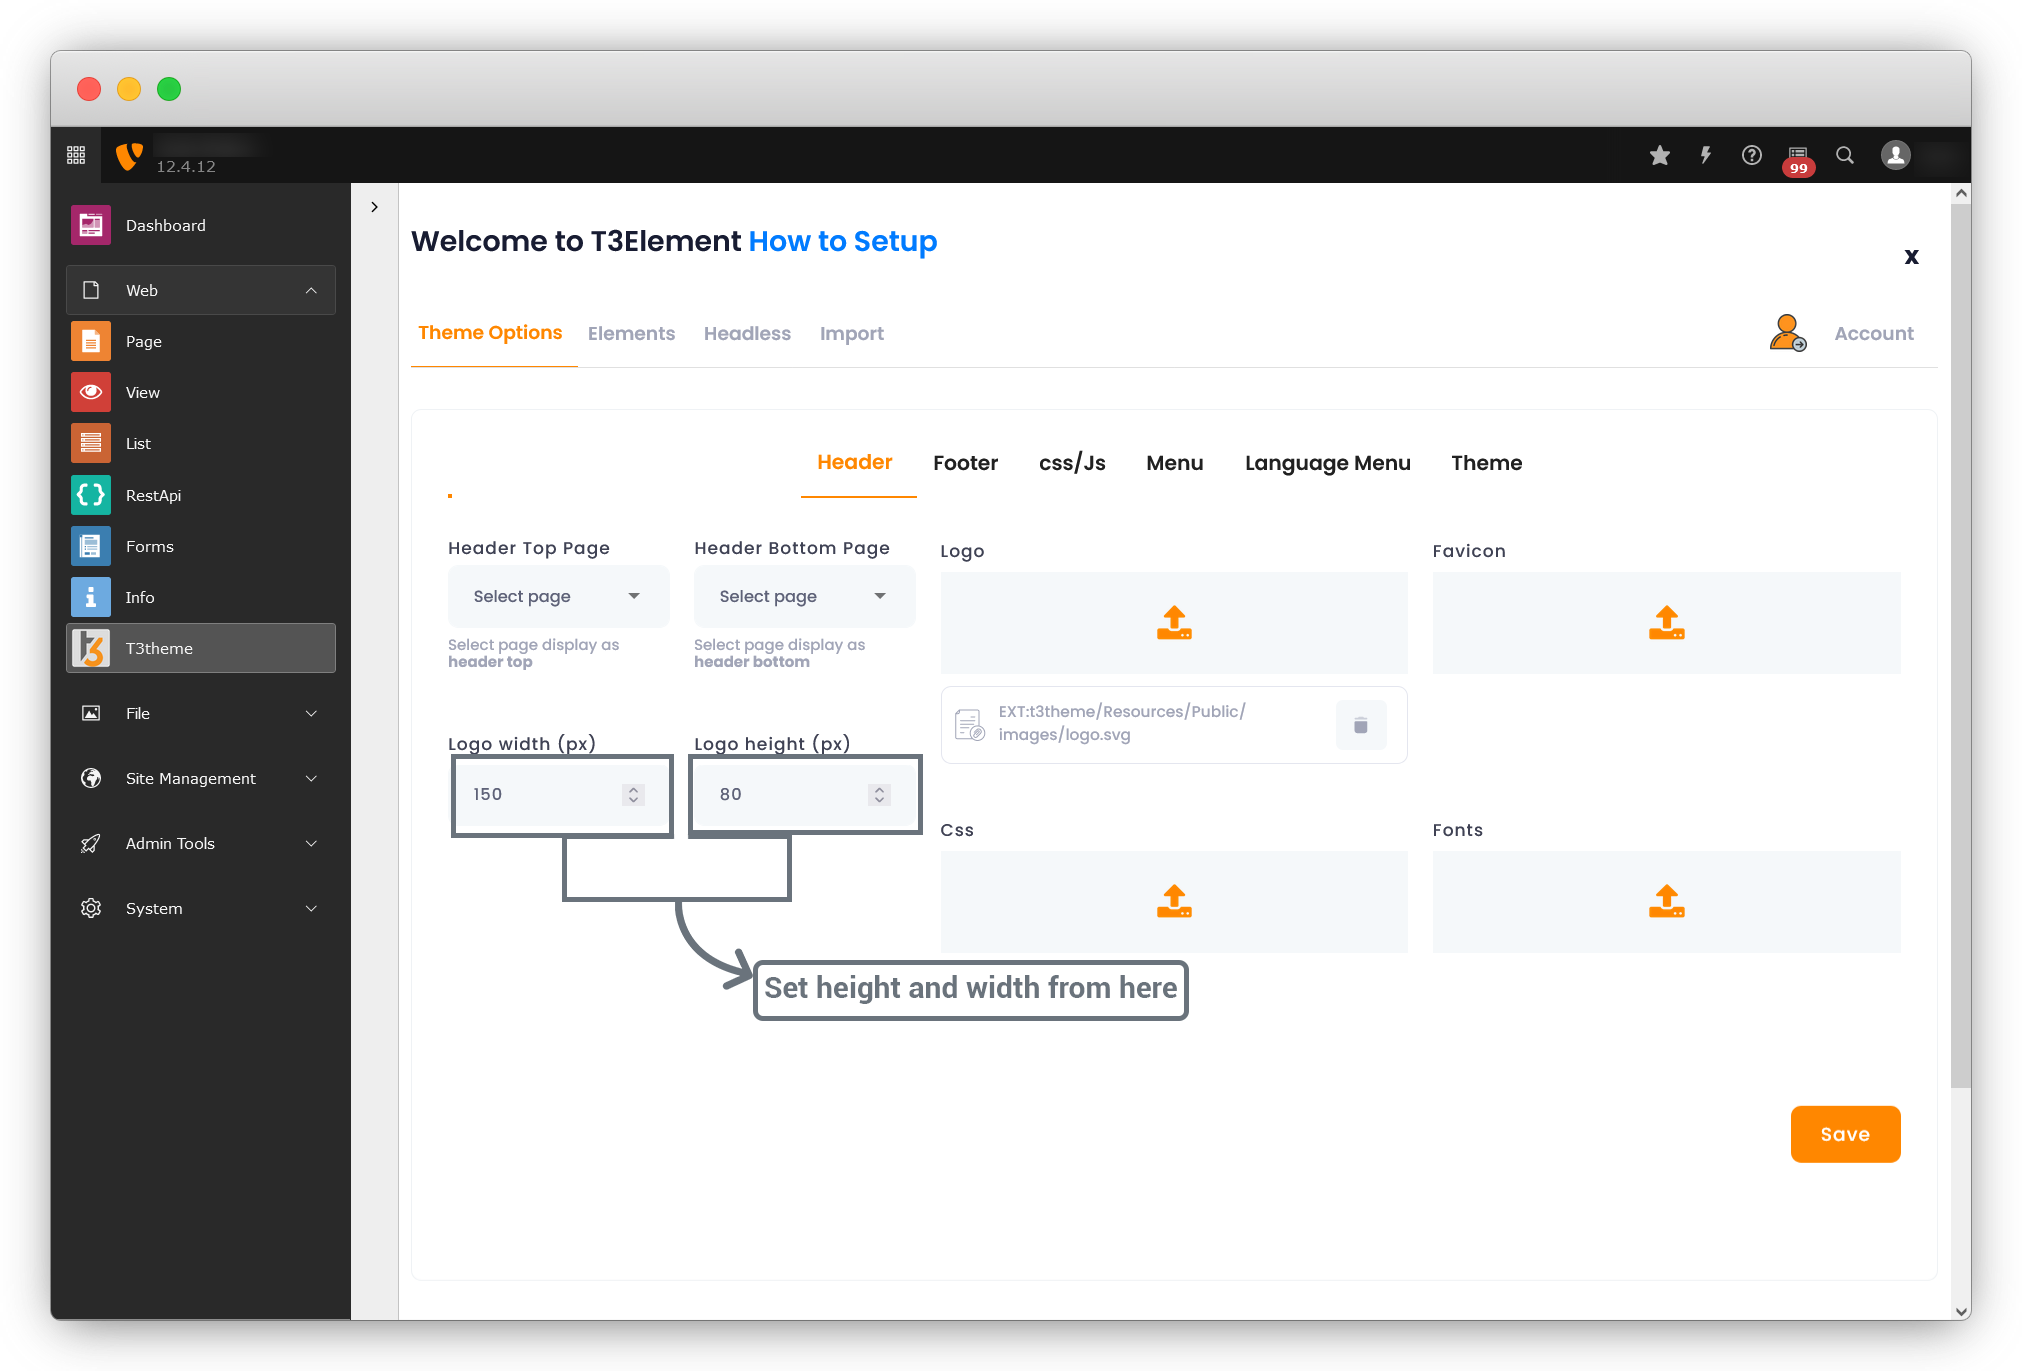
Task: Click the Account link
Action: pos(1874,334)
